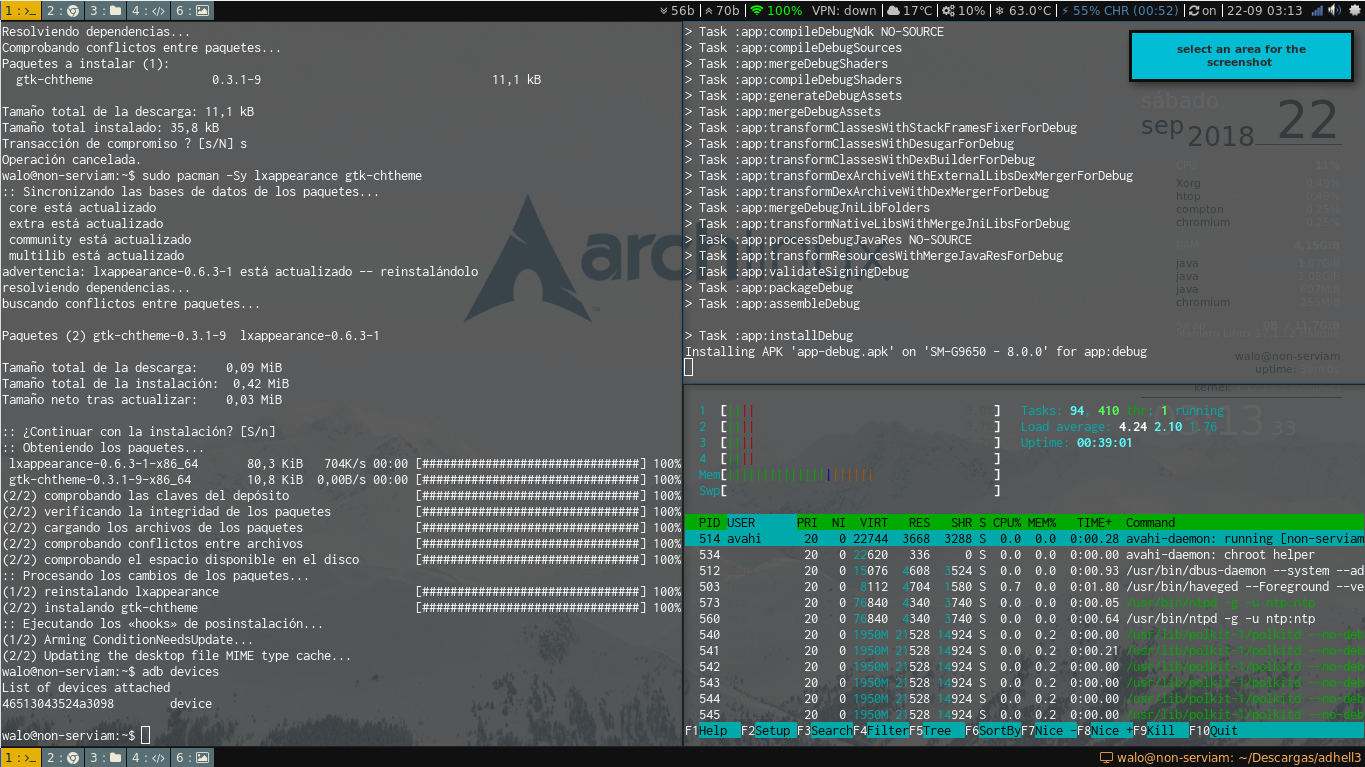Sort htop by PID column header
1365x767 pixels.
(x=709, y=523)
